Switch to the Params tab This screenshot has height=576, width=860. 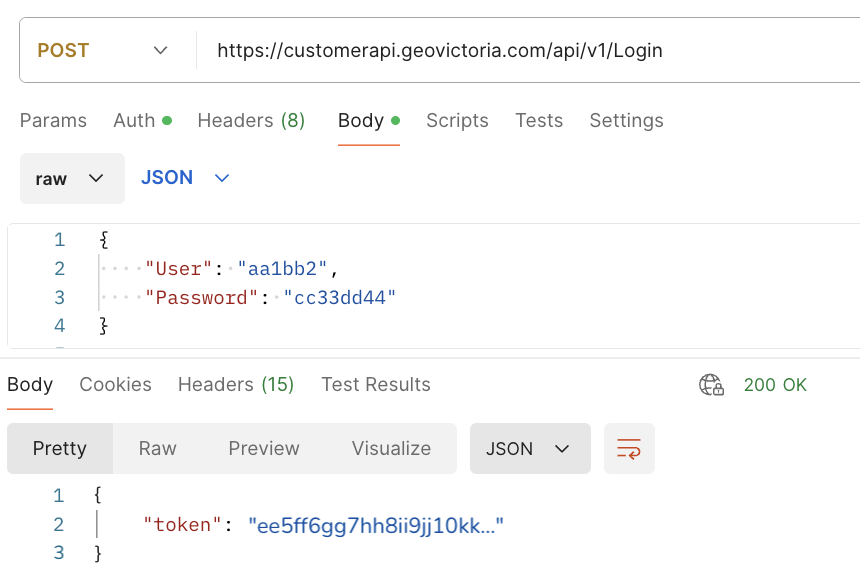coord(53,121)
